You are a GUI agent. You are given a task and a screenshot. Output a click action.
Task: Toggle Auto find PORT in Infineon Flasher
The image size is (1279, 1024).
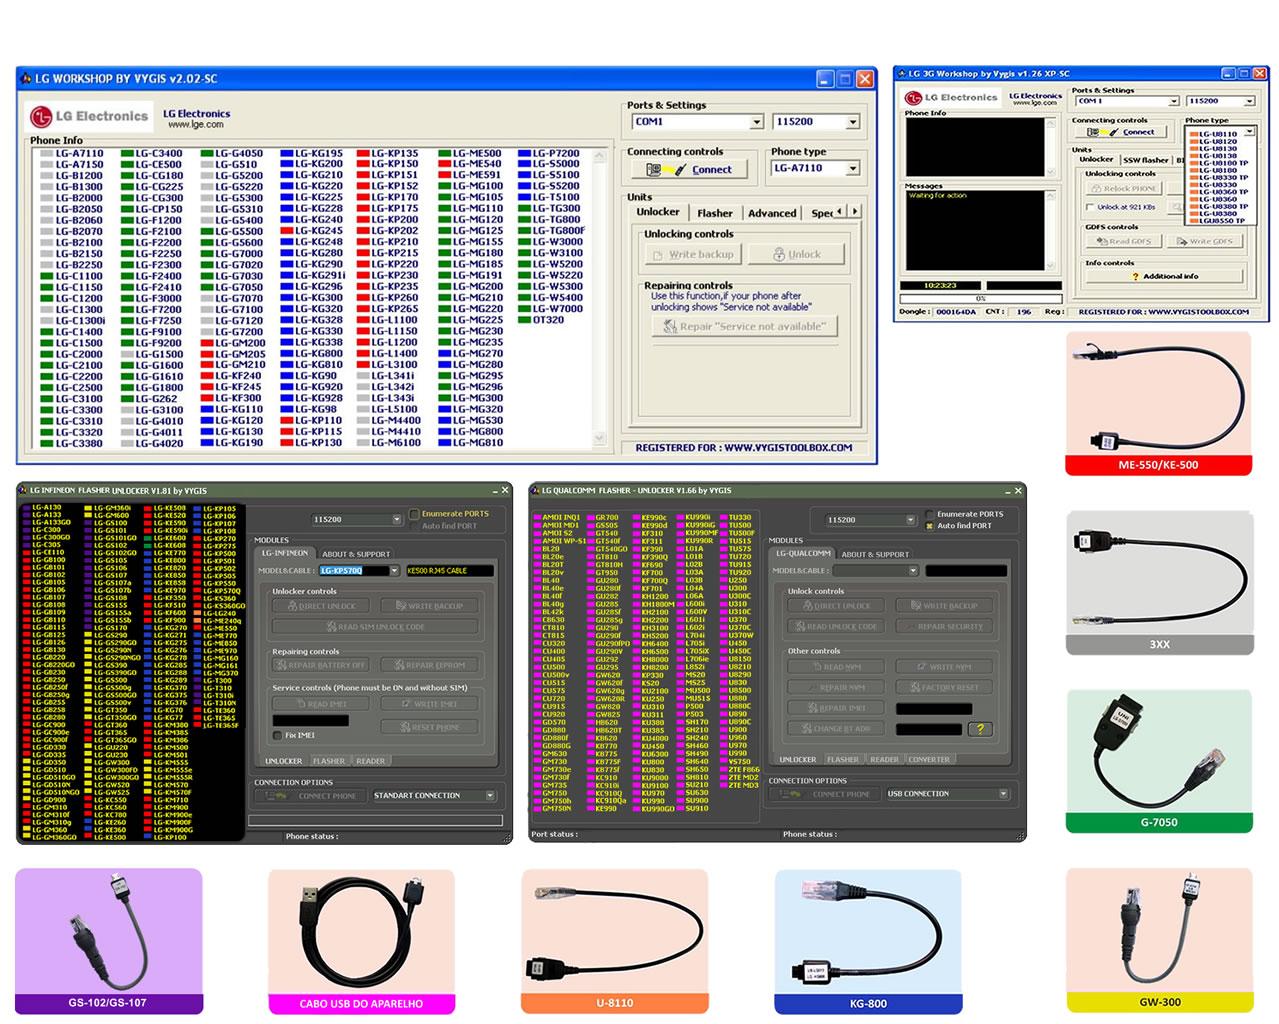pos(414,526)
